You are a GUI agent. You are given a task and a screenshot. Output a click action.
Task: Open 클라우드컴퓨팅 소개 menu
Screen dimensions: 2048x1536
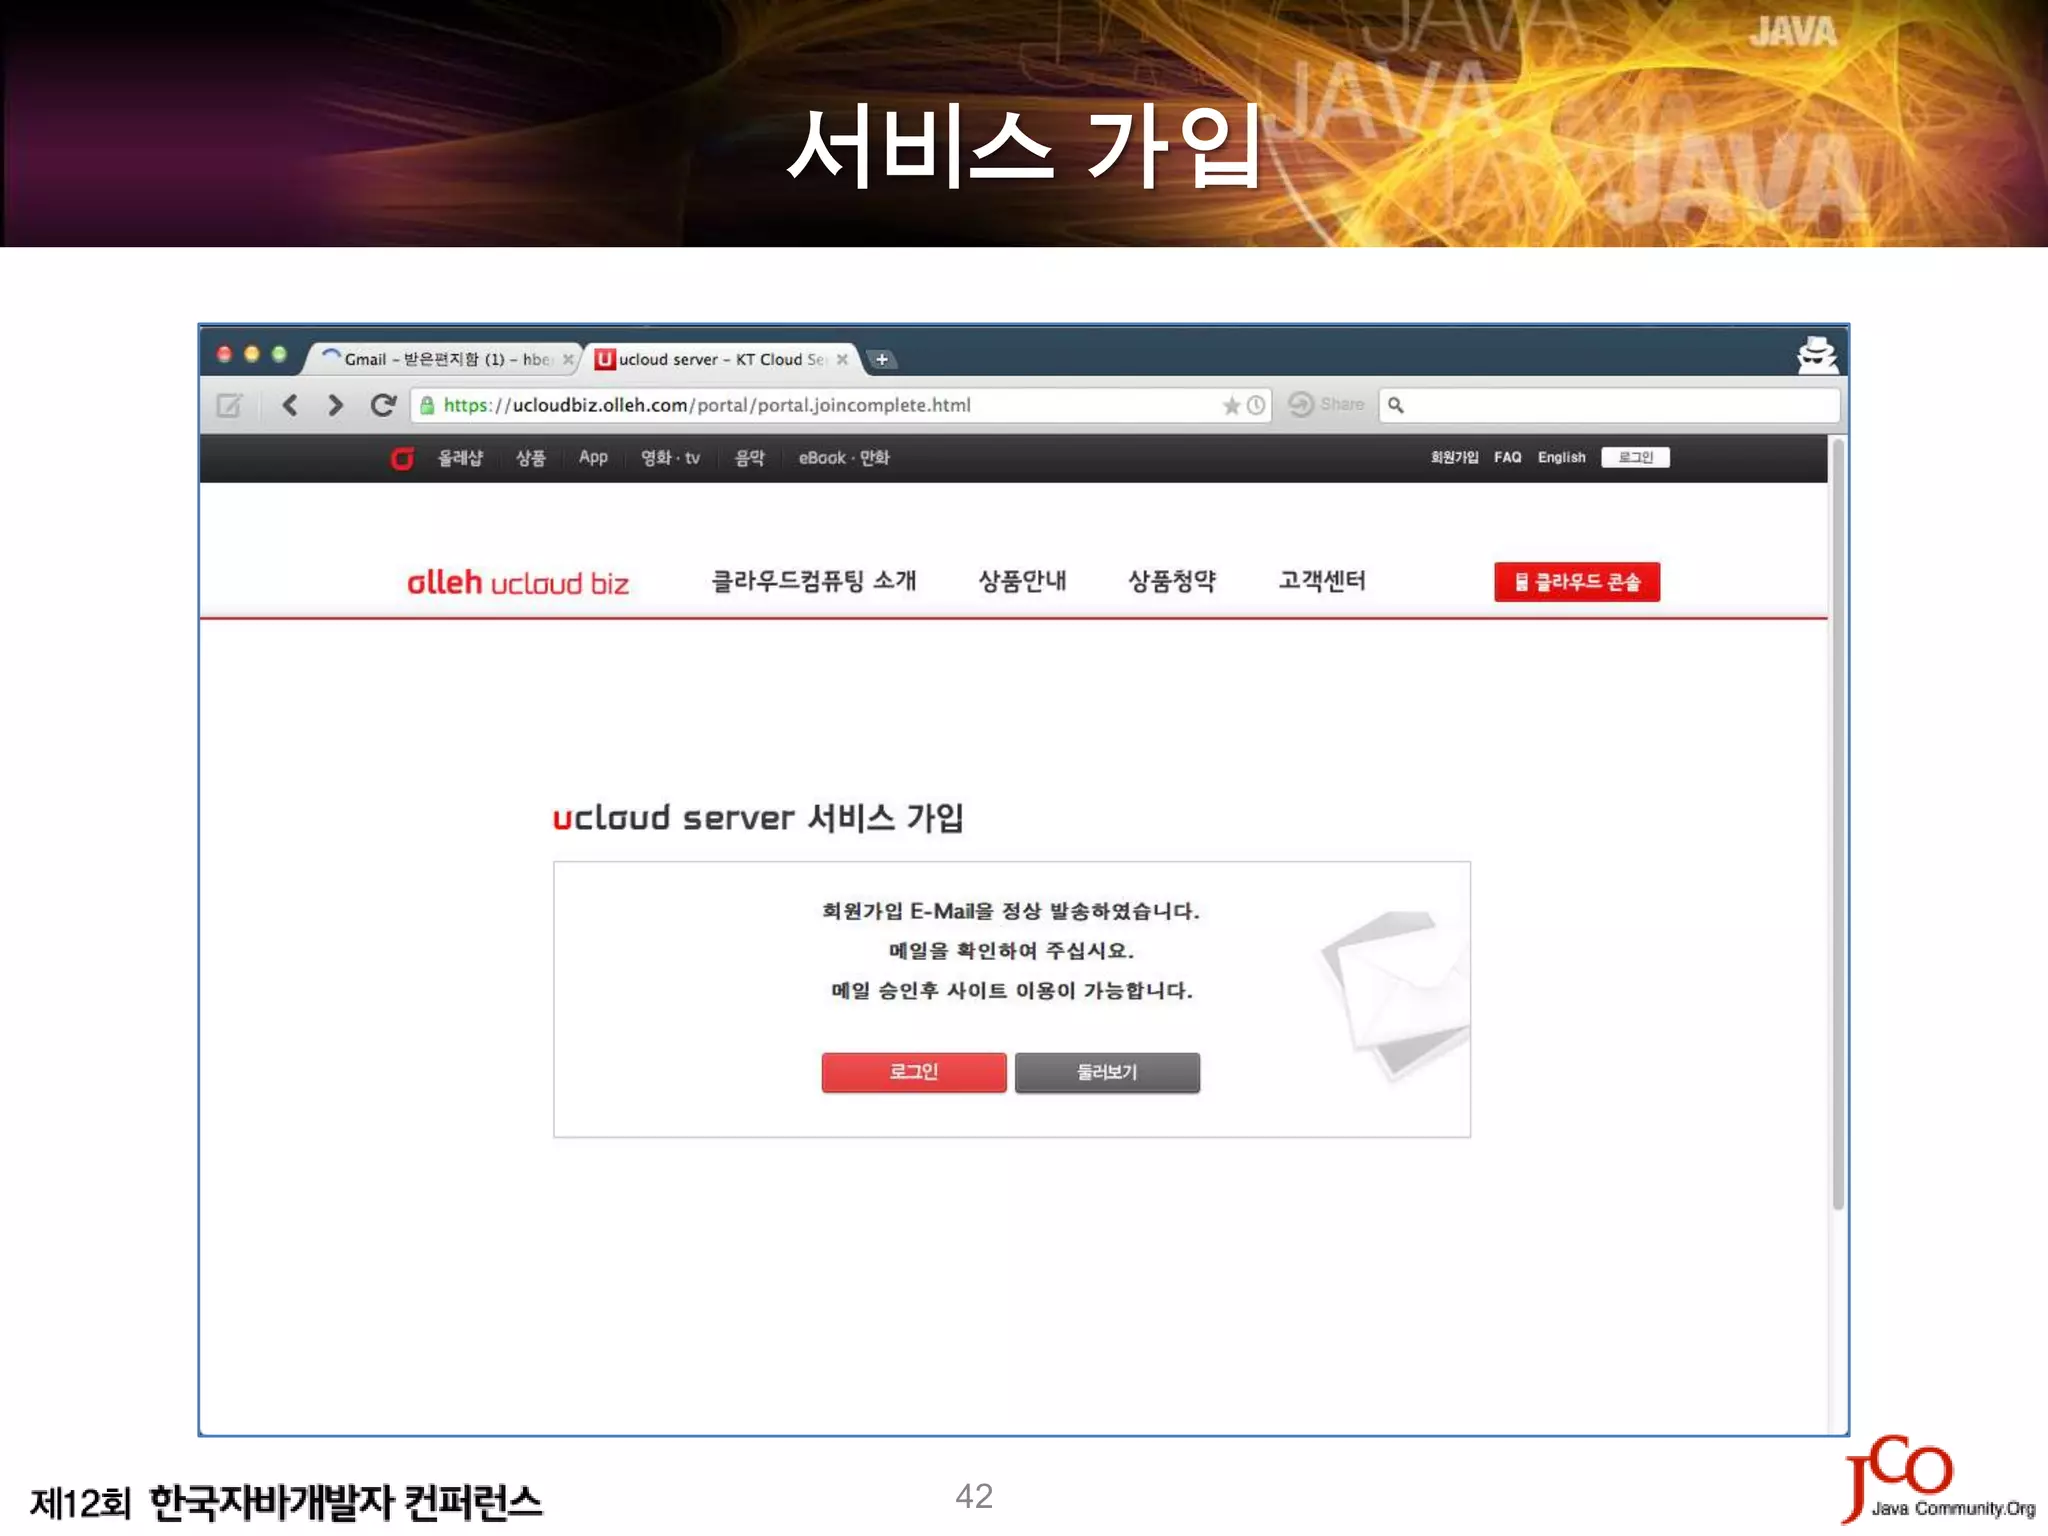click(813, 581)
